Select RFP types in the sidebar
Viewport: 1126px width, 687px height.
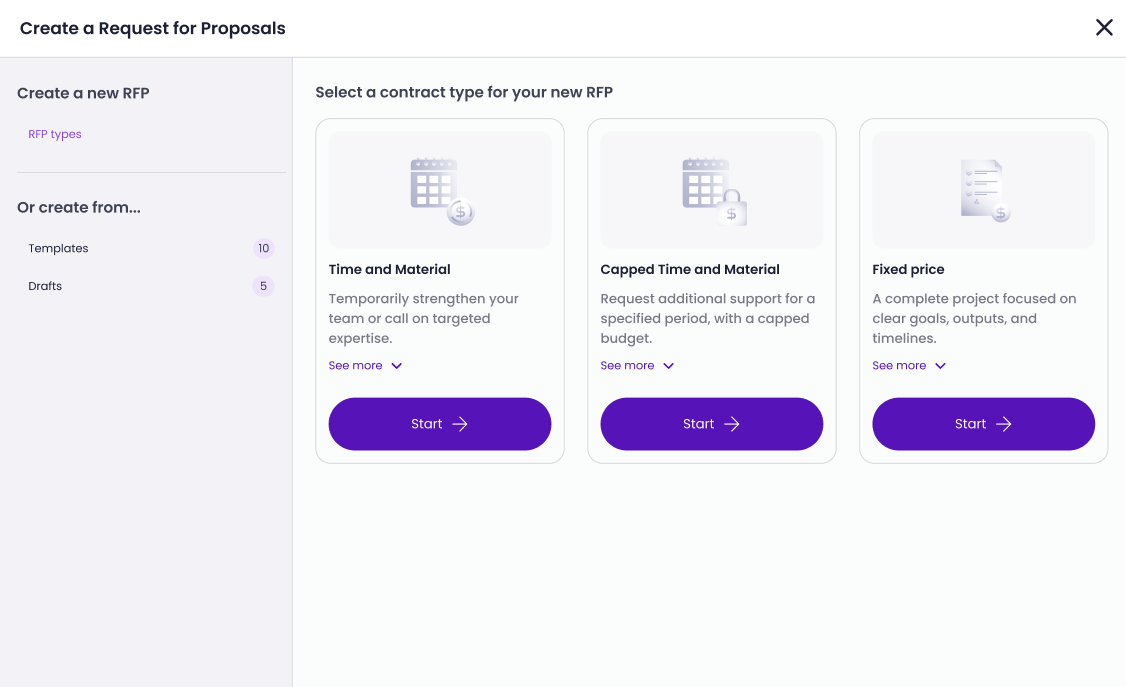tap(55, 134)
